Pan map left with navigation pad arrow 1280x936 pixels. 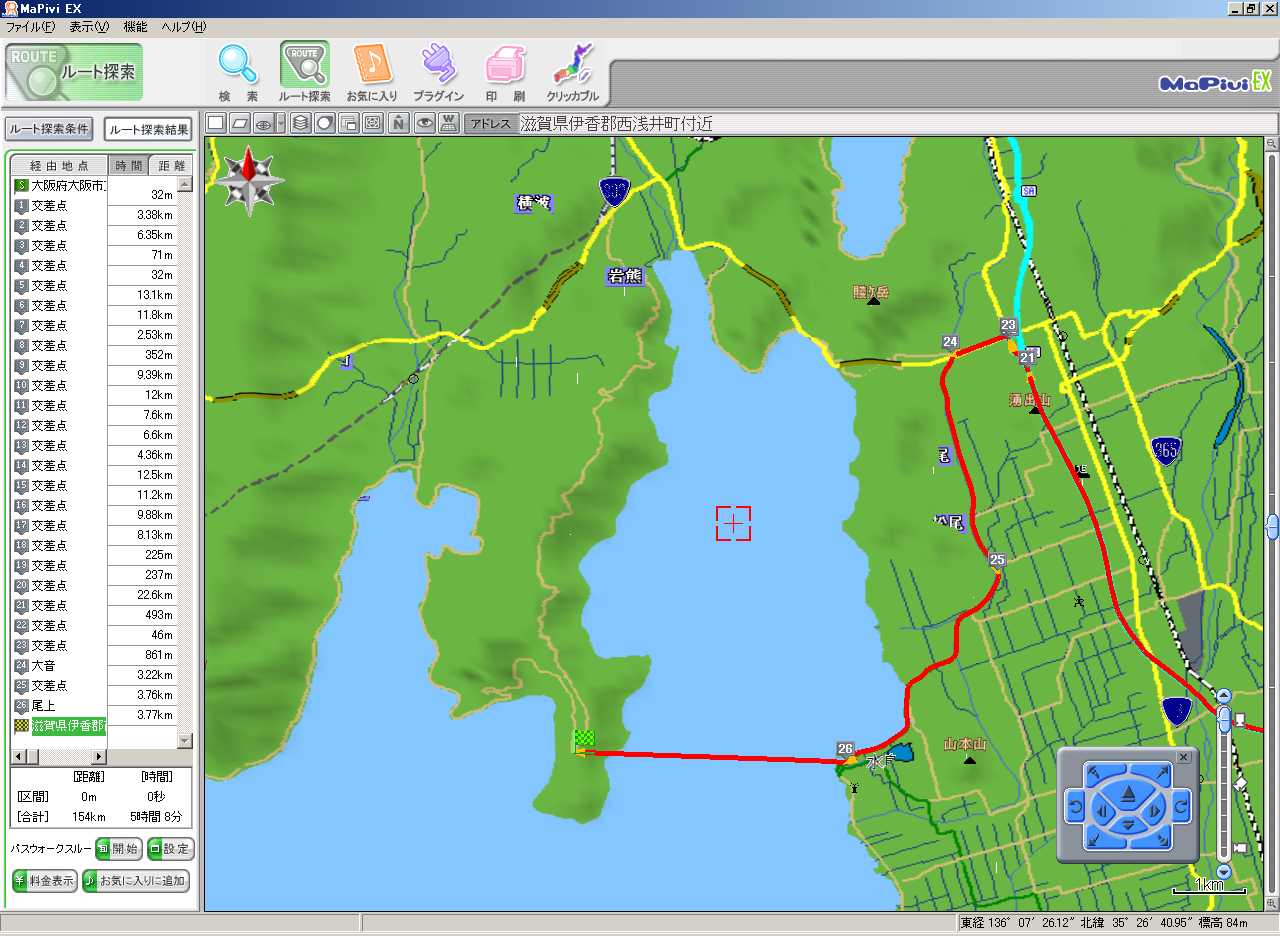(x=1101, y=810)
